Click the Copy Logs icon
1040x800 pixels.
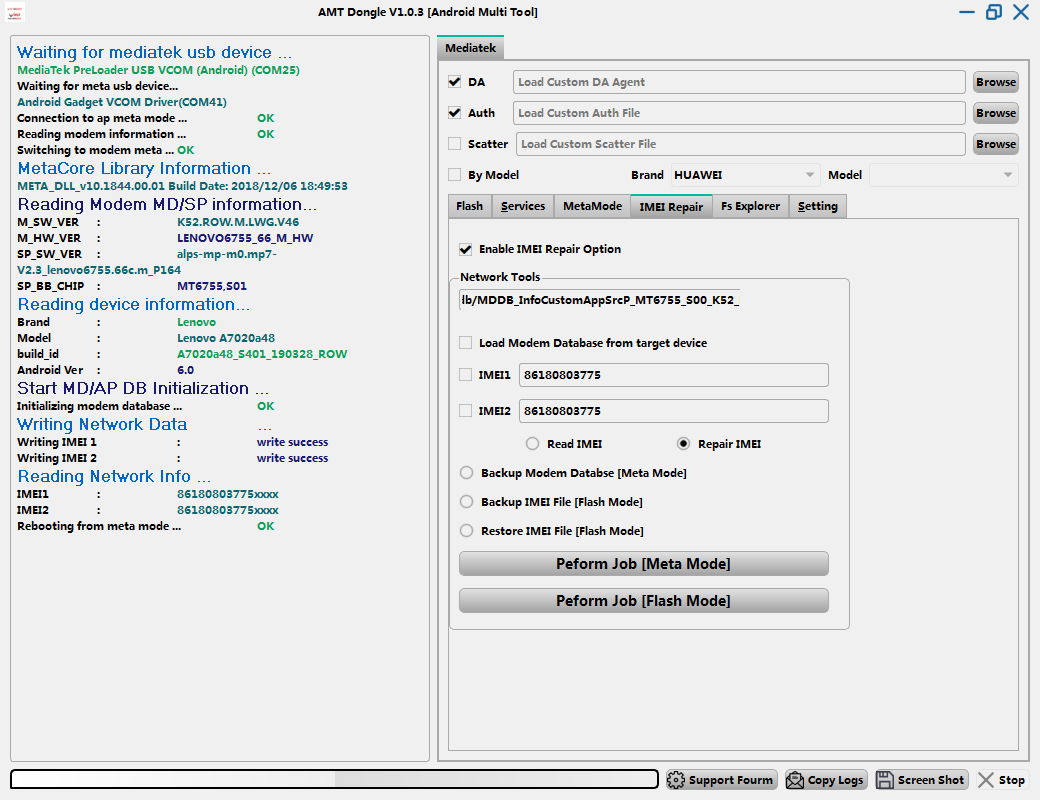(795, 780)
